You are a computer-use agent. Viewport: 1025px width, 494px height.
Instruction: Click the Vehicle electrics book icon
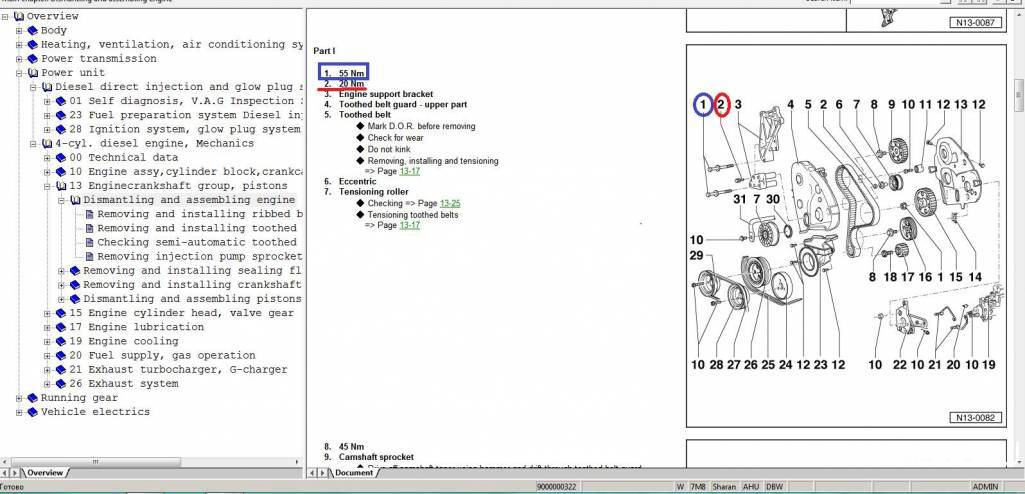click(x=32, y=412)
